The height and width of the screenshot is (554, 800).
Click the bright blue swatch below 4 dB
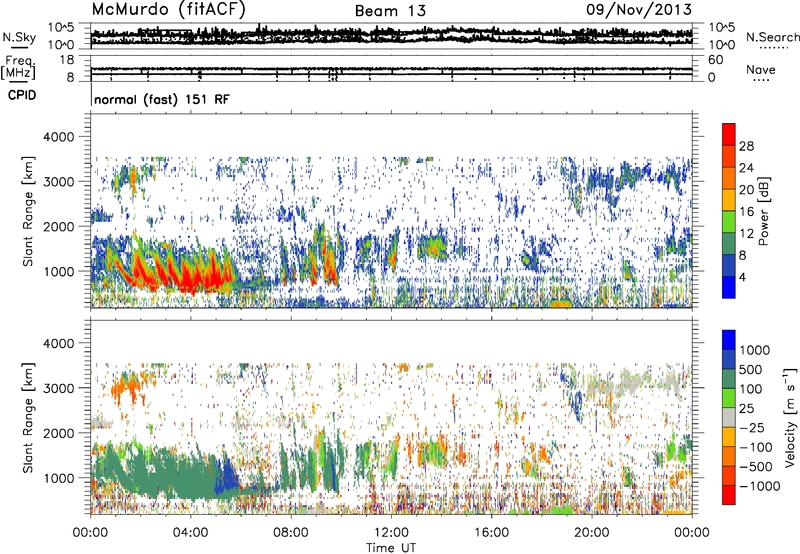(729, 287)
